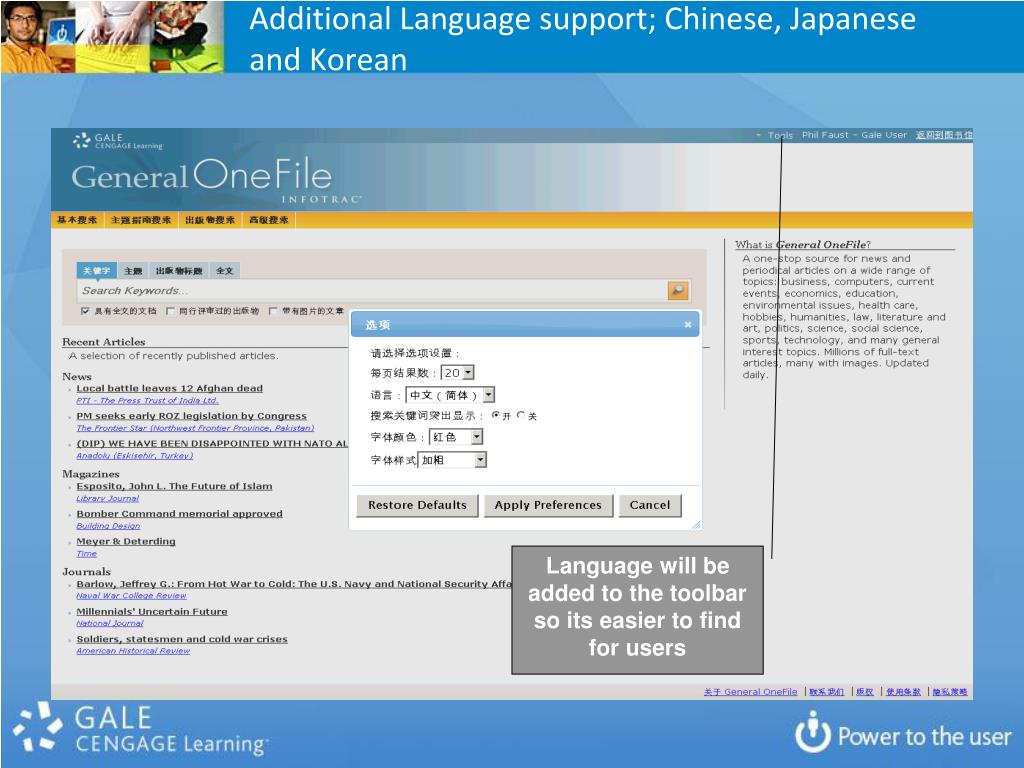Open the Tools menu in top toolbar
This screenshot has width=1024, height=768.
(780, 135)
